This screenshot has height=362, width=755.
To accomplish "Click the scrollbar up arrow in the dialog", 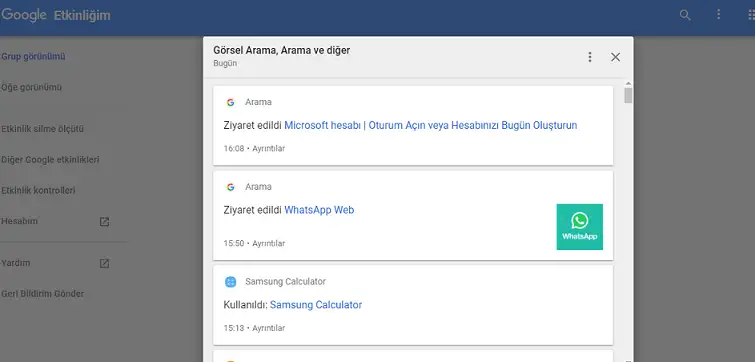I will pos(628,84).
